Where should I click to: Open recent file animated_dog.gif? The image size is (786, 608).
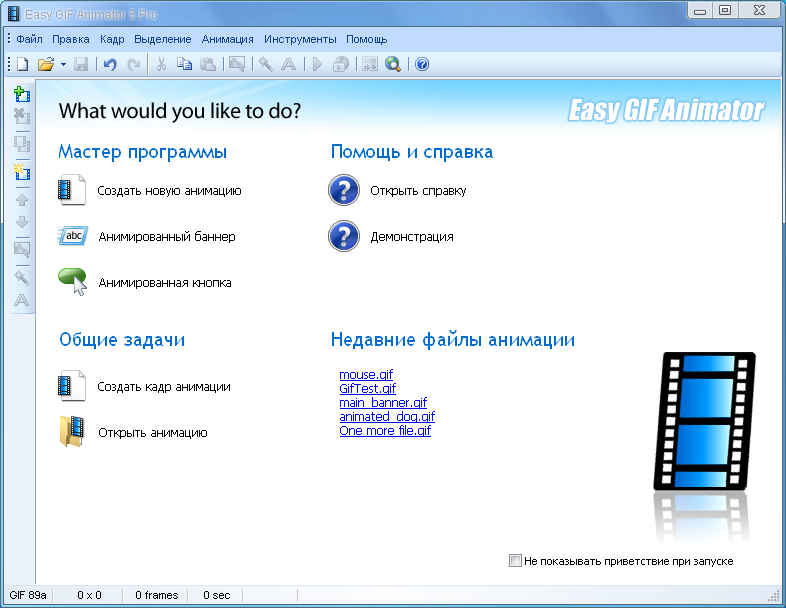pyautogui.click(x=387, y=417)
